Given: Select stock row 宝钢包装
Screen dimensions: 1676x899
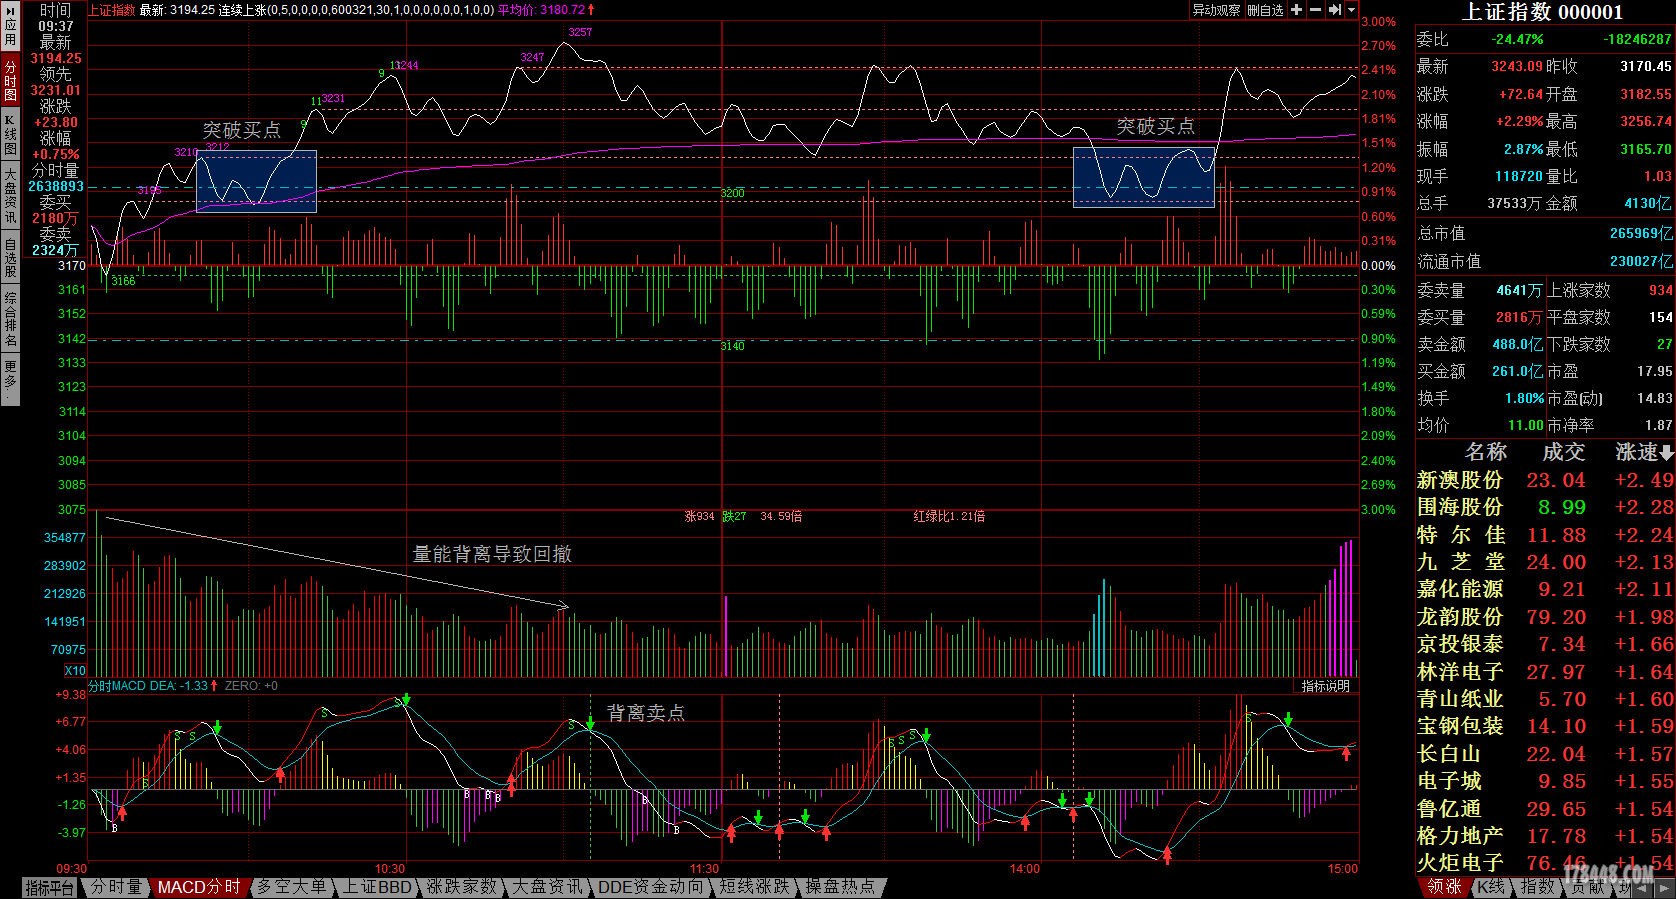Looking at the screenshot, I should click(1545, 726).
